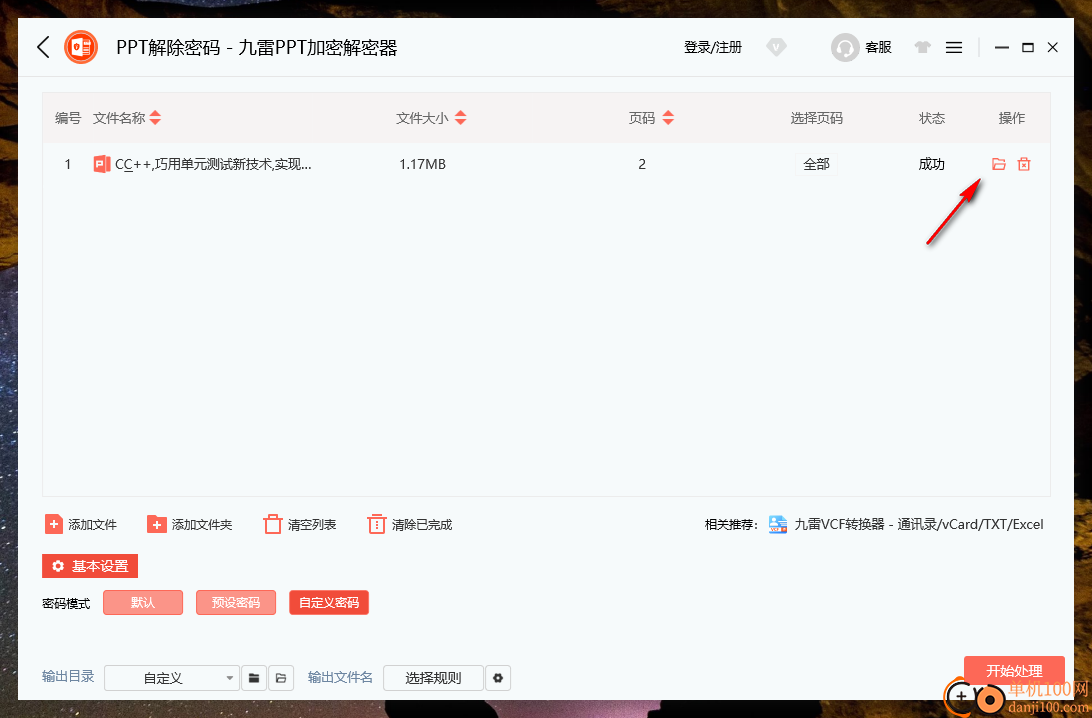Minimize the application window
Viewport: 1092px width, 718px height.
pos(1001,47)
